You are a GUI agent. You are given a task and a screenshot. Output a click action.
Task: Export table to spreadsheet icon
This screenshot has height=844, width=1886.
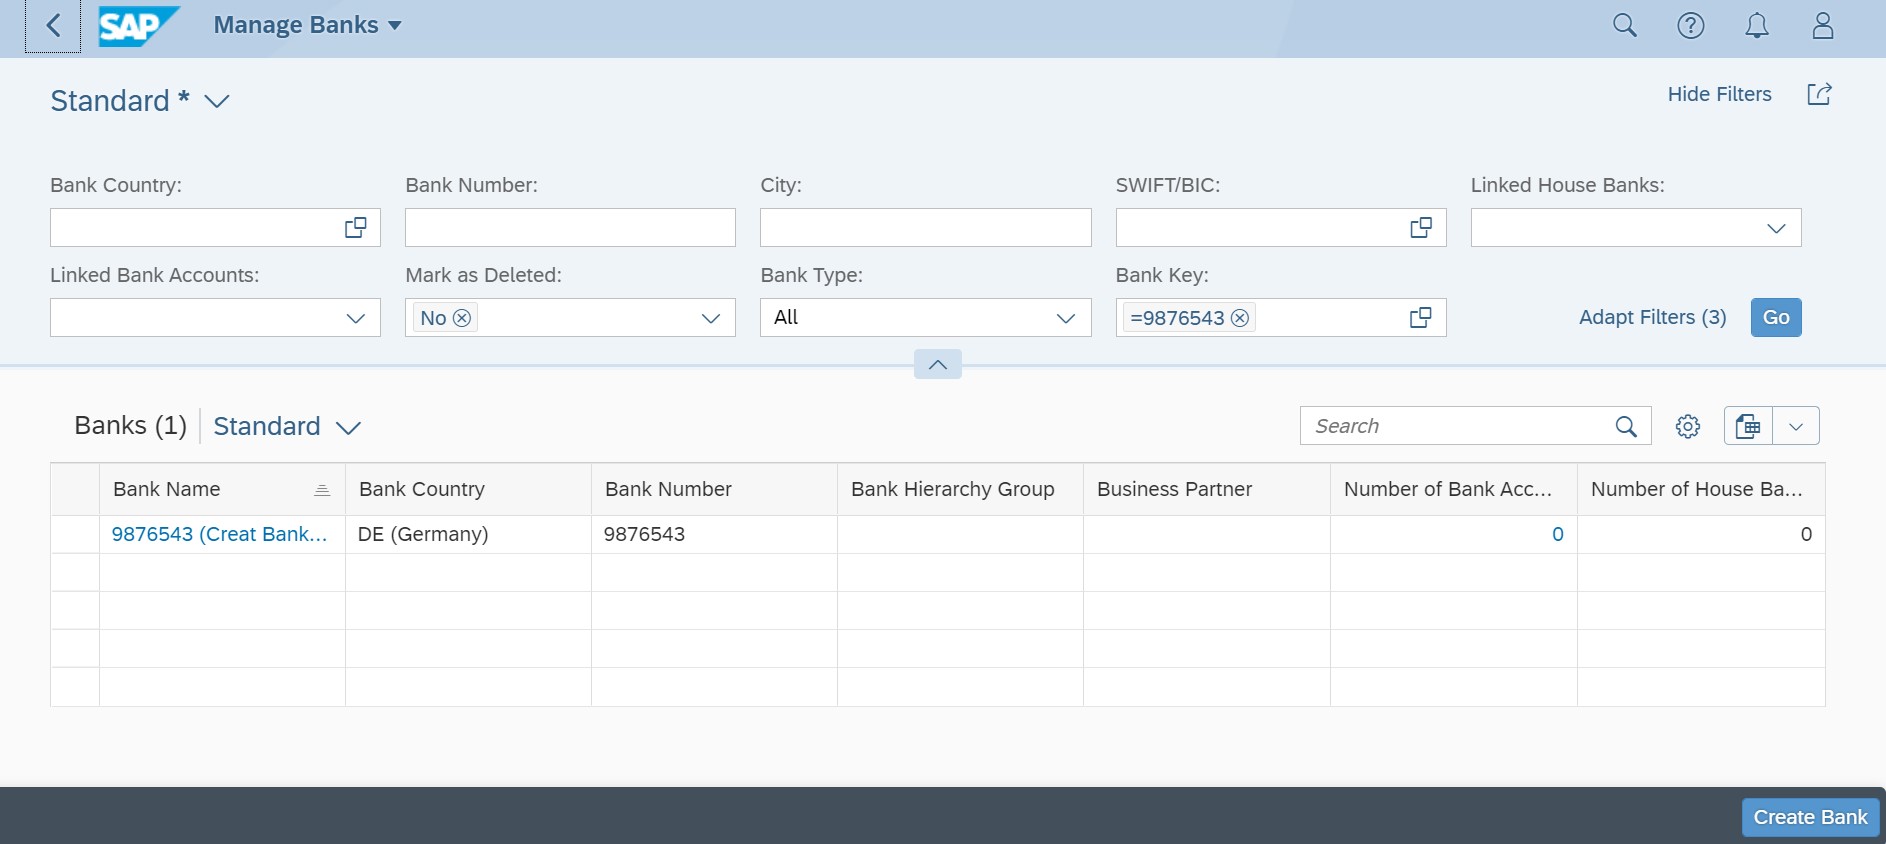[x=1748, y=427]
